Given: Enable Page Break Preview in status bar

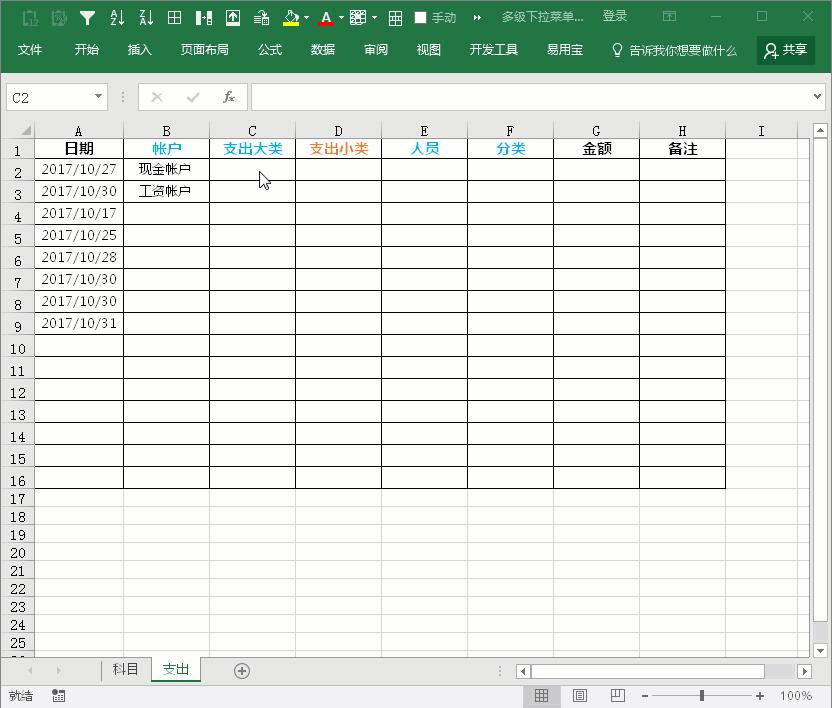Looking at the screenshot, I should (616, 694).
